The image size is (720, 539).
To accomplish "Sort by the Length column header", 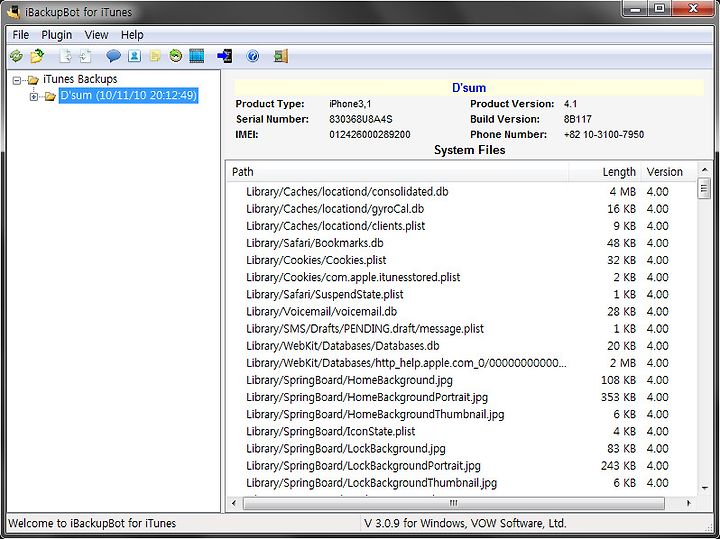I will (x=605, y=172).
